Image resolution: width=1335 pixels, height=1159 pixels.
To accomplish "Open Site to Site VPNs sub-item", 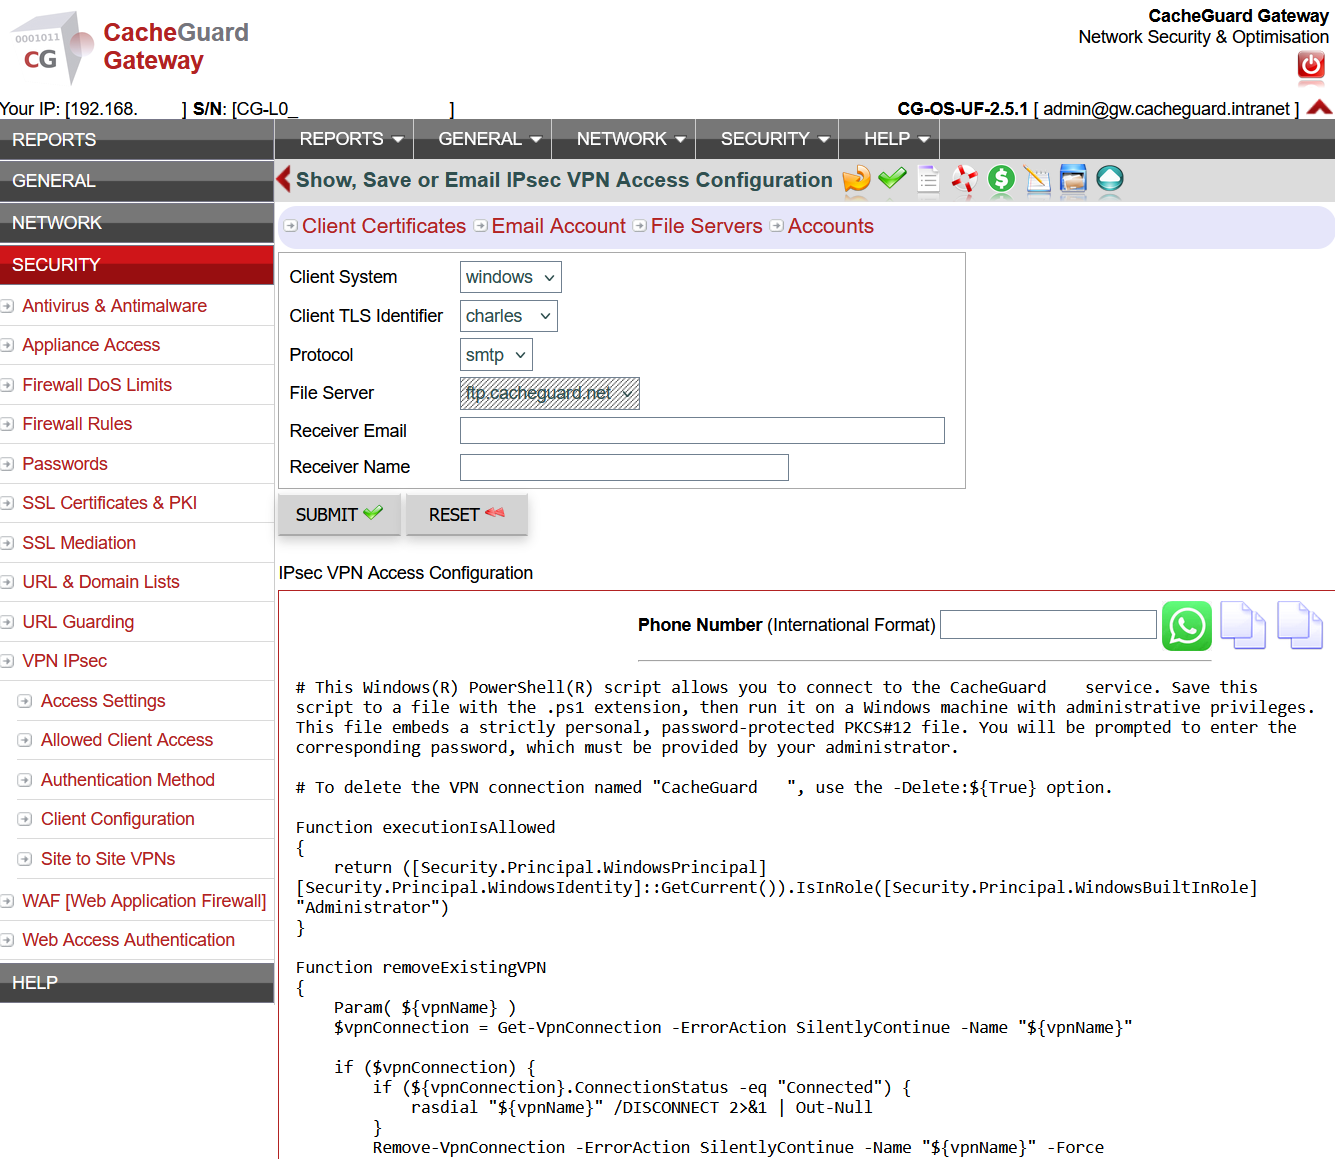I will (108, 859).
